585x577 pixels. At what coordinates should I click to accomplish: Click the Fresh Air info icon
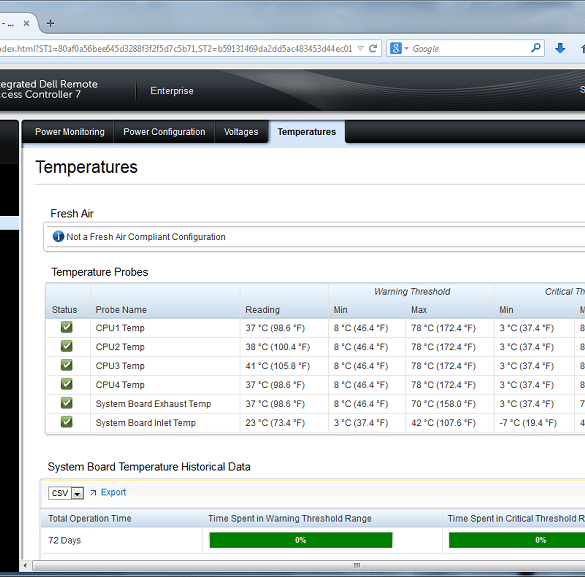58,236
